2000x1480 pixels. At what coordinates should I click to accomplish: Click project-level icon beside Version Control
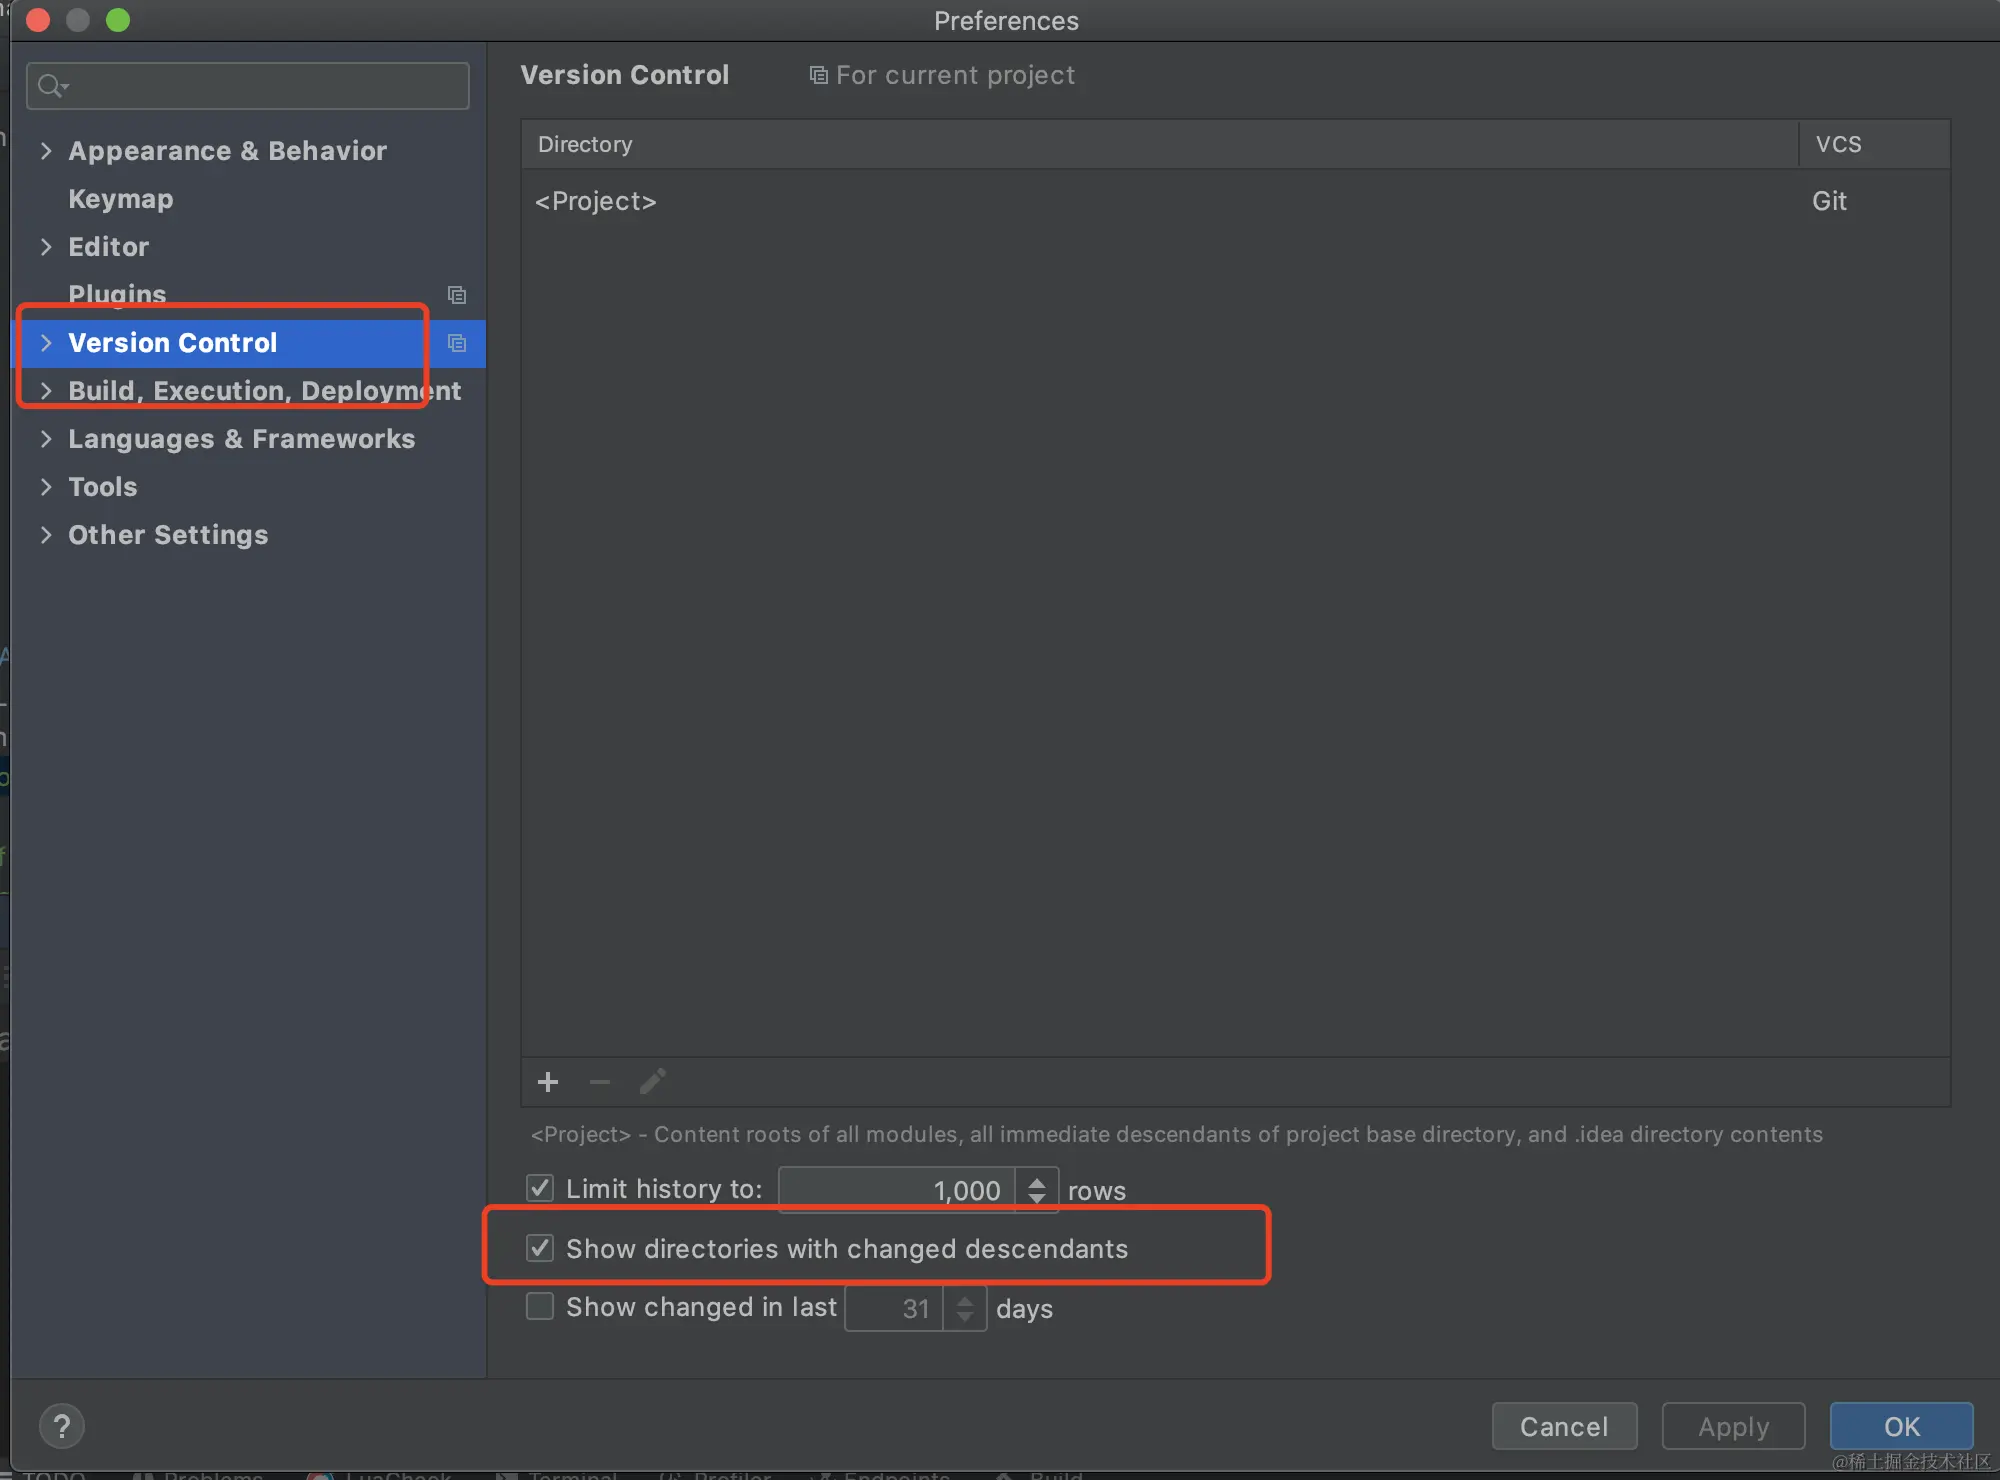(457, 343)
